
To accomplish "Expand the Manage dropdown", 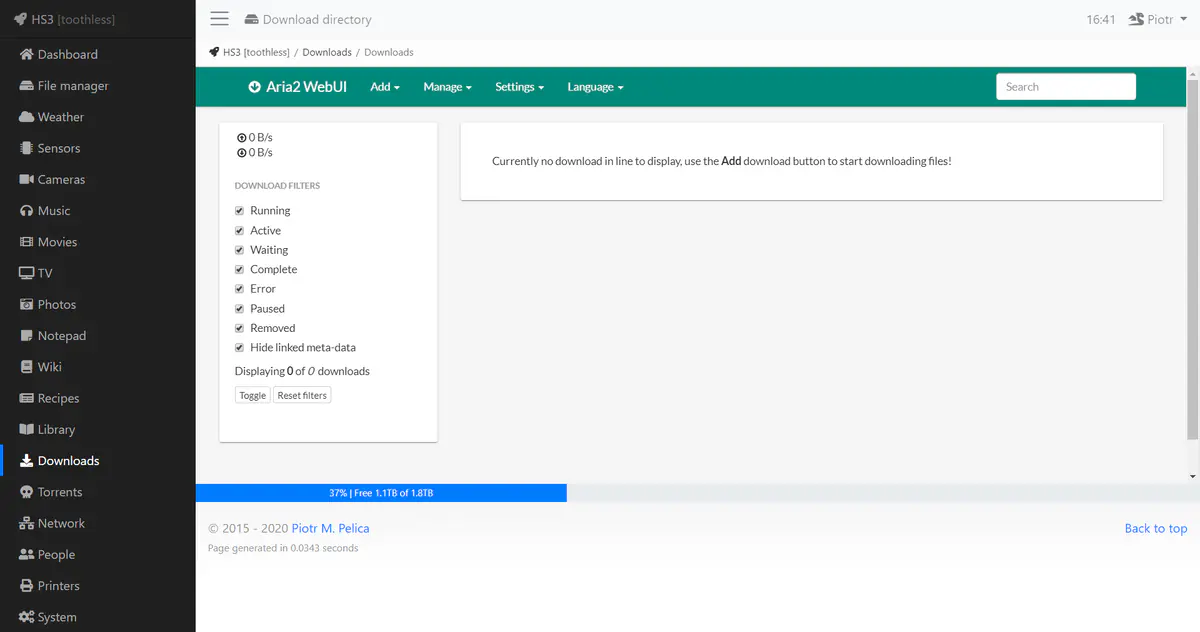I will coord(447,87).
